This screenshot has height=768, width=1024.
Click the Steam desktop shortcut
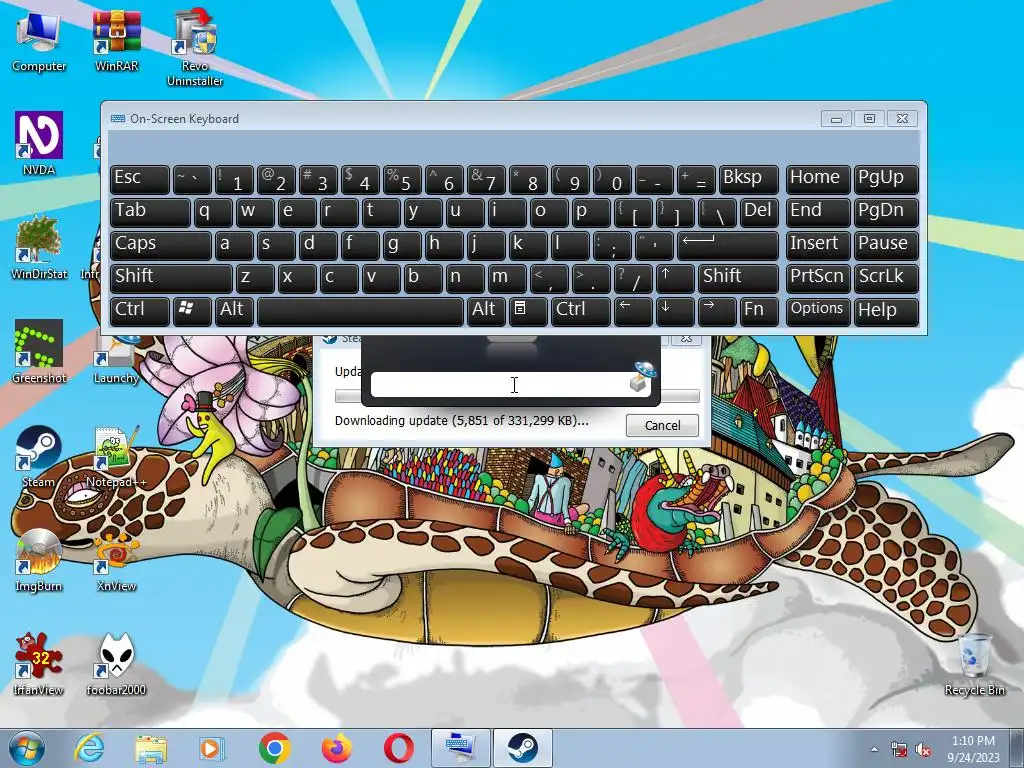point(39,456)
